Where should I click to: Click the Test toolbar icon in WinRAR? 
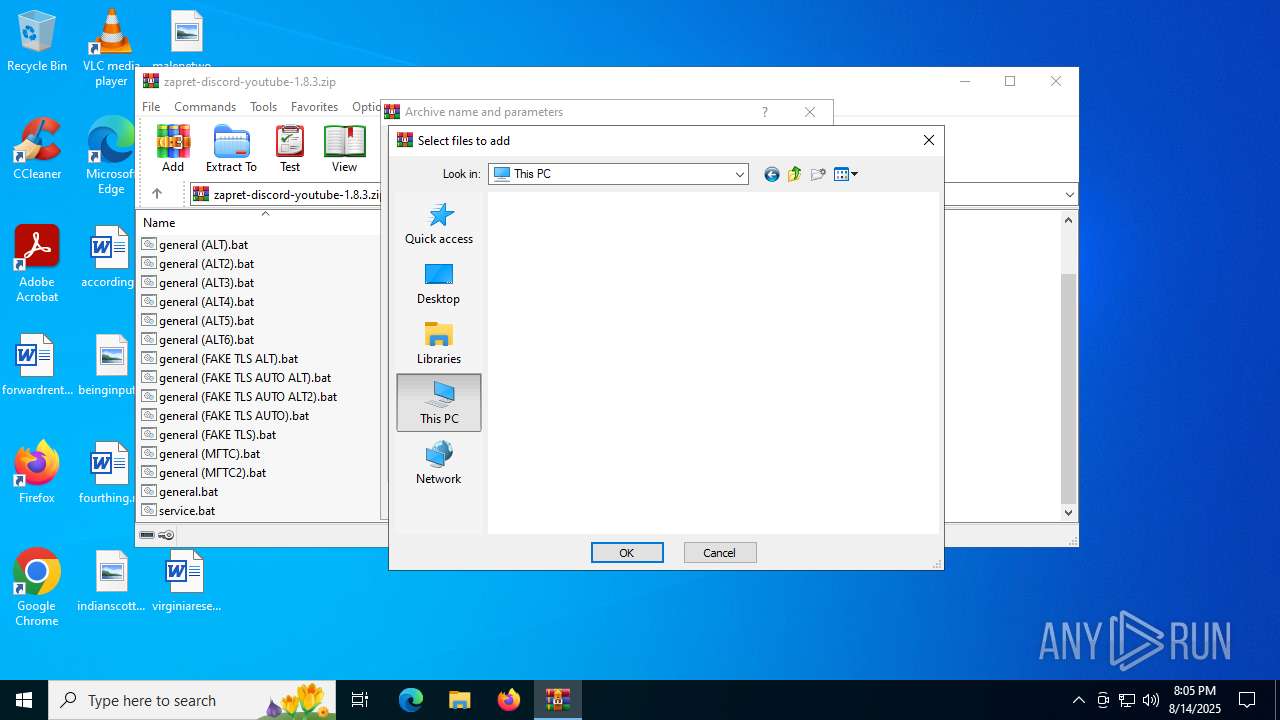coord(290,149)
